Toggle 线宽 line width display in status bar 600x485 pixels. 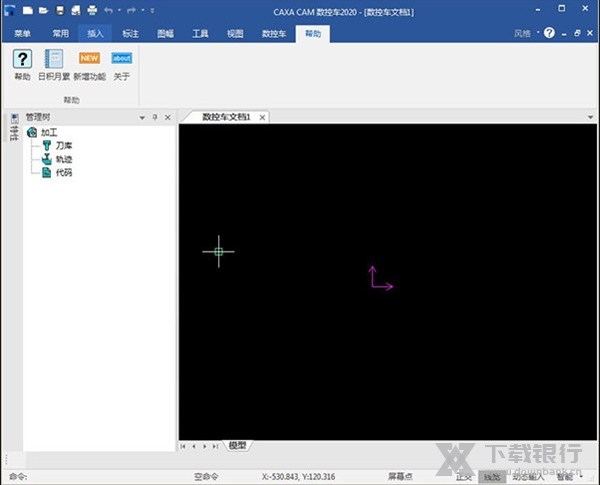click(490, 477)
